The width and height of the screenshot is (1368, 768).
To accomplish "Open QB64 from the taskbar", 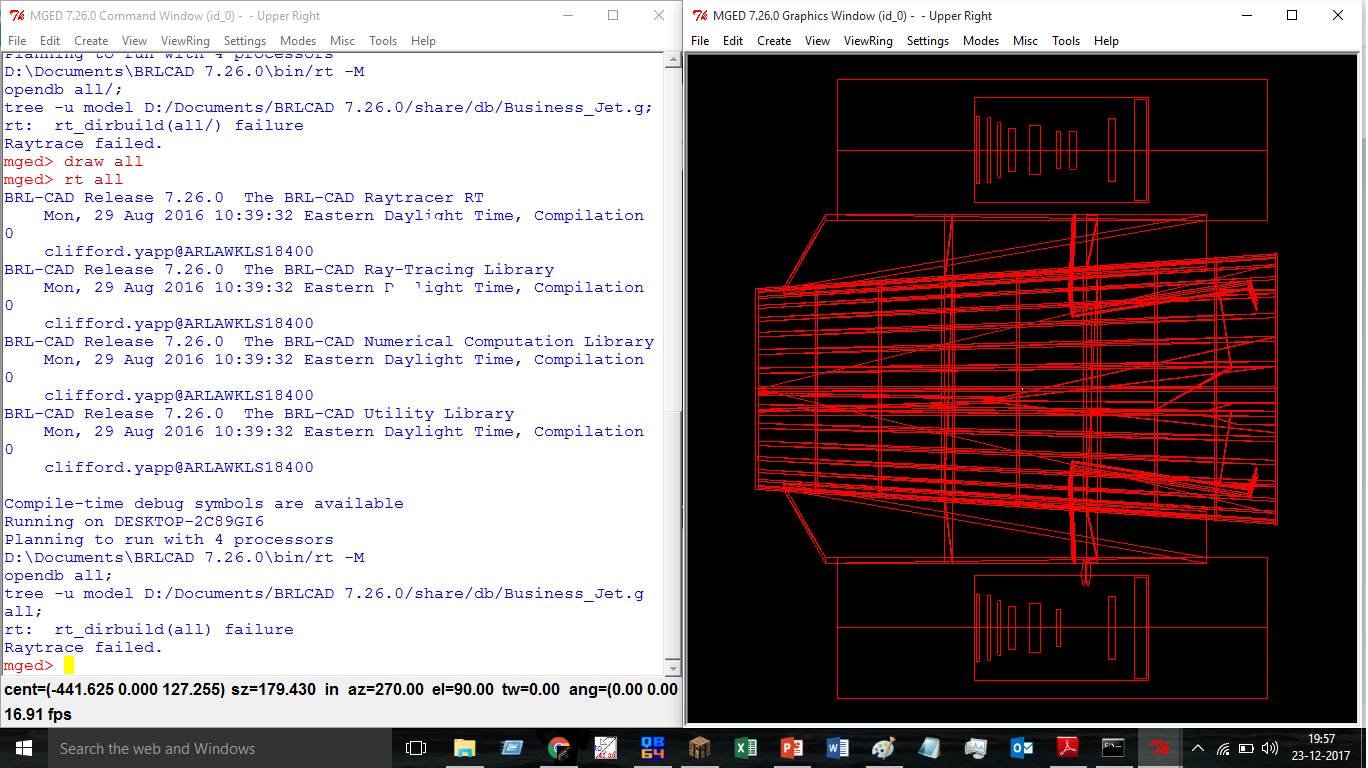I will coord(653,748).
